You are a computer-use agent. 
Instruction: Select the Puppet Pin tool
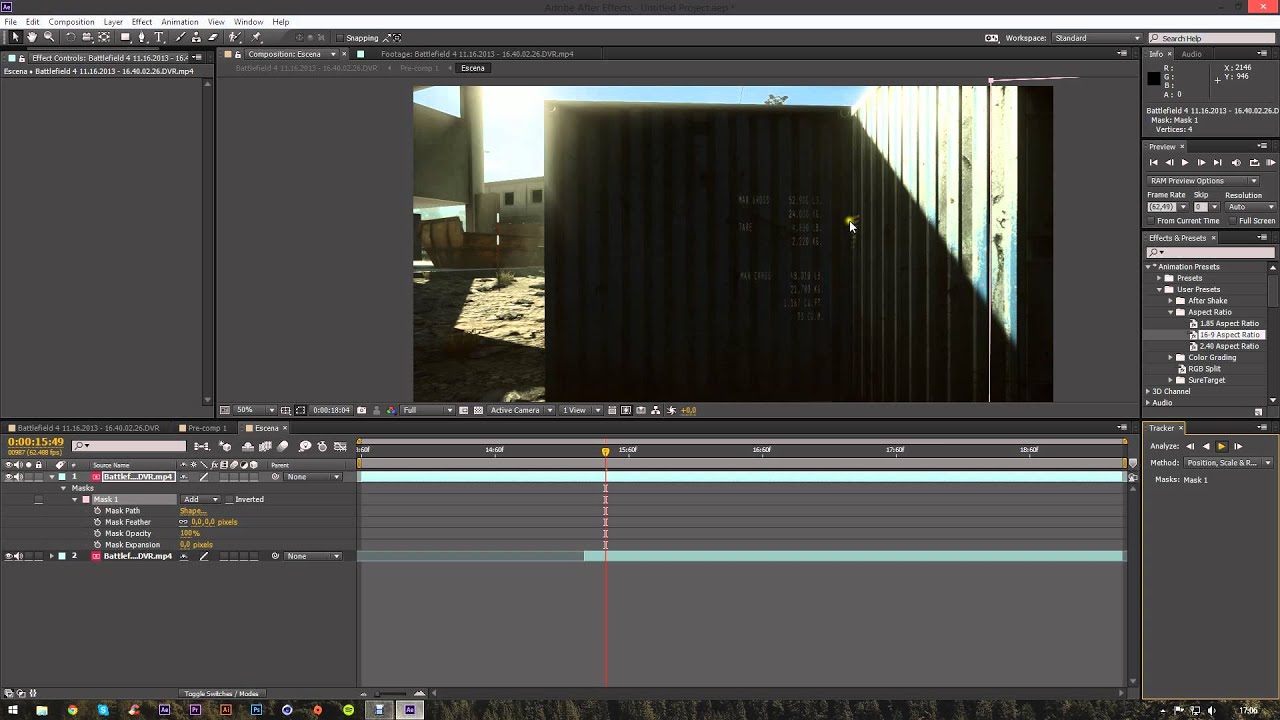pos(256,37)
